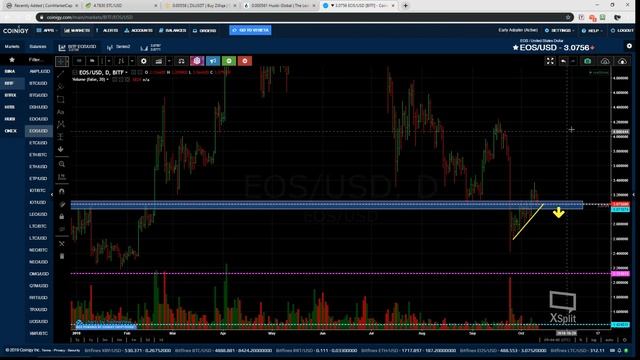Open the Apps dropdown menu
The width and height of the screenshot is (640, 360).
tap(47, 30)
